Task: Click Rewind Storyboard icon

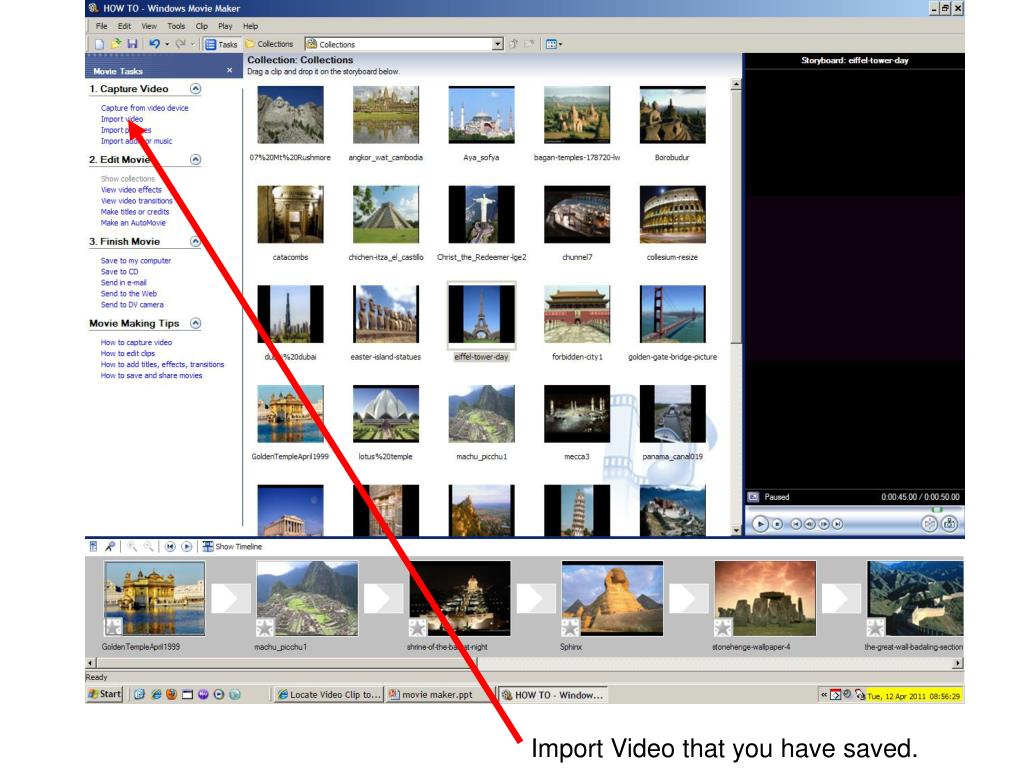Action: (170, 547)
